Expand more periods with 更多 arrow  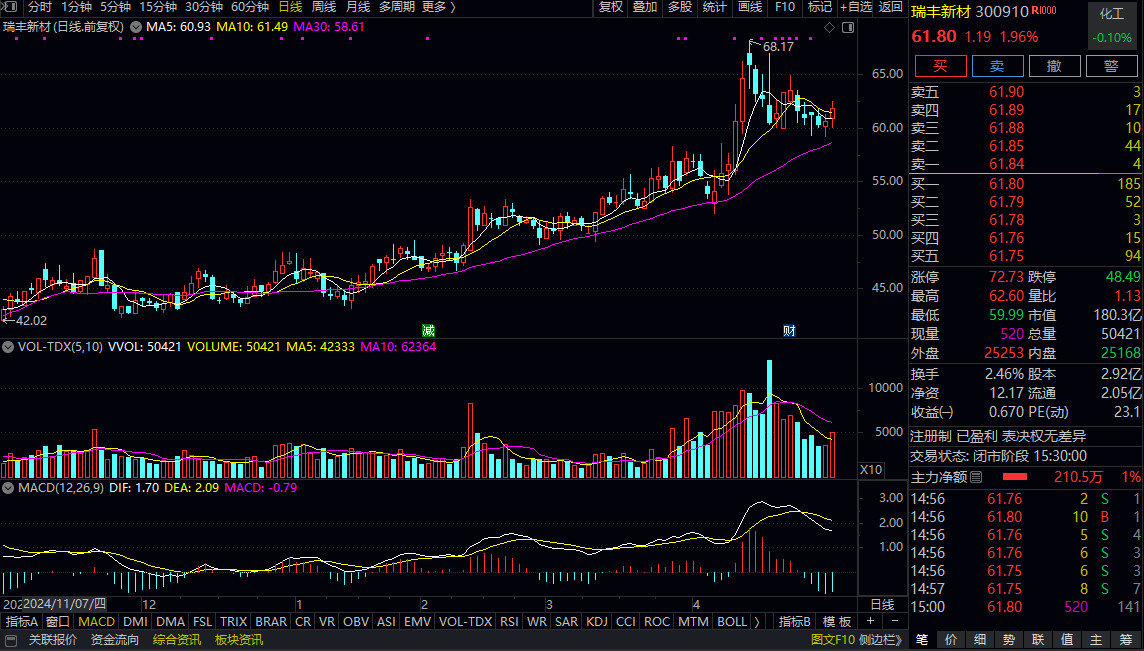click(438, 7)
